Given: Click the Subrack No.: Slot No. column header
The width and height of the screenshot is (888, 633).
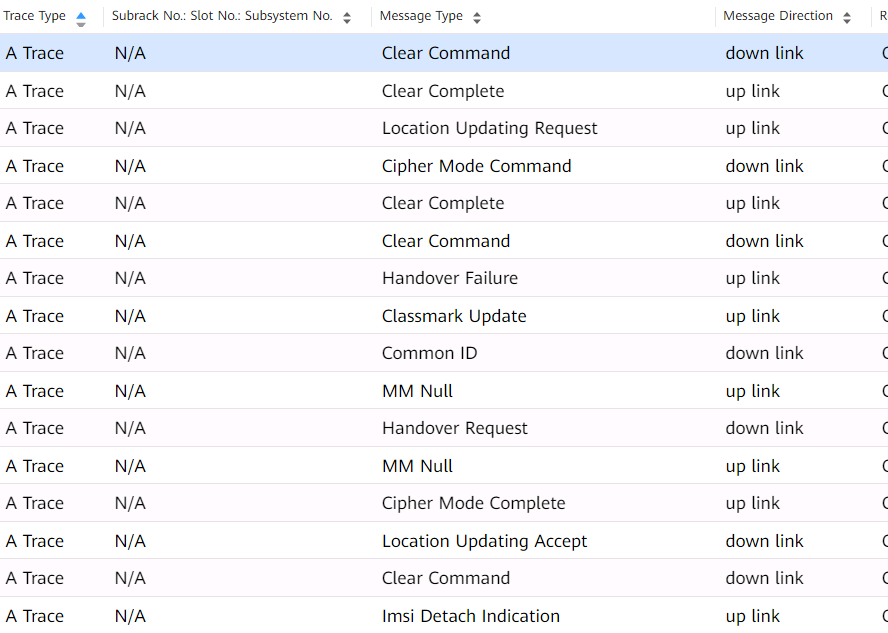Looking at the screenshot, I should click(222, 16).
